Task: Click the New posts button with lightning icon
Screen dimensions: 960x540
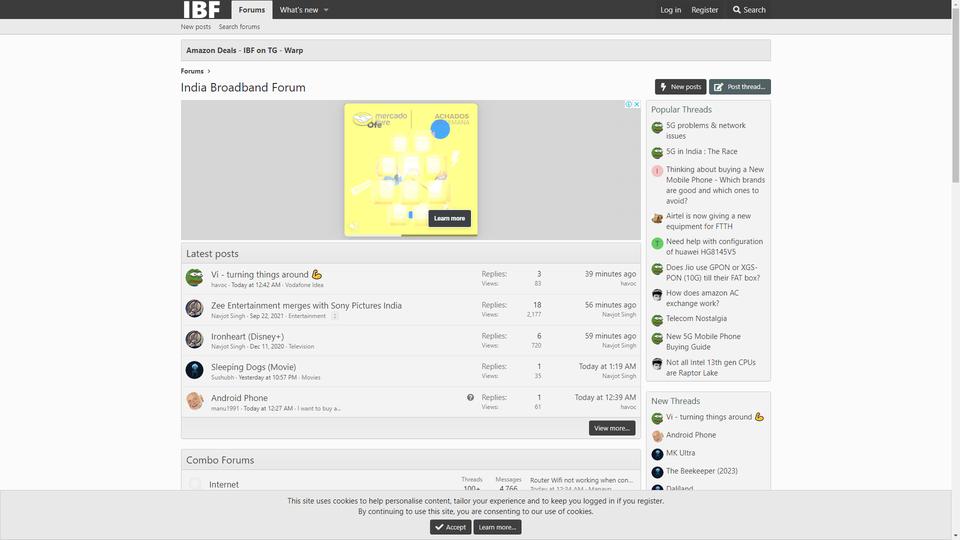Action: [680, 87]
